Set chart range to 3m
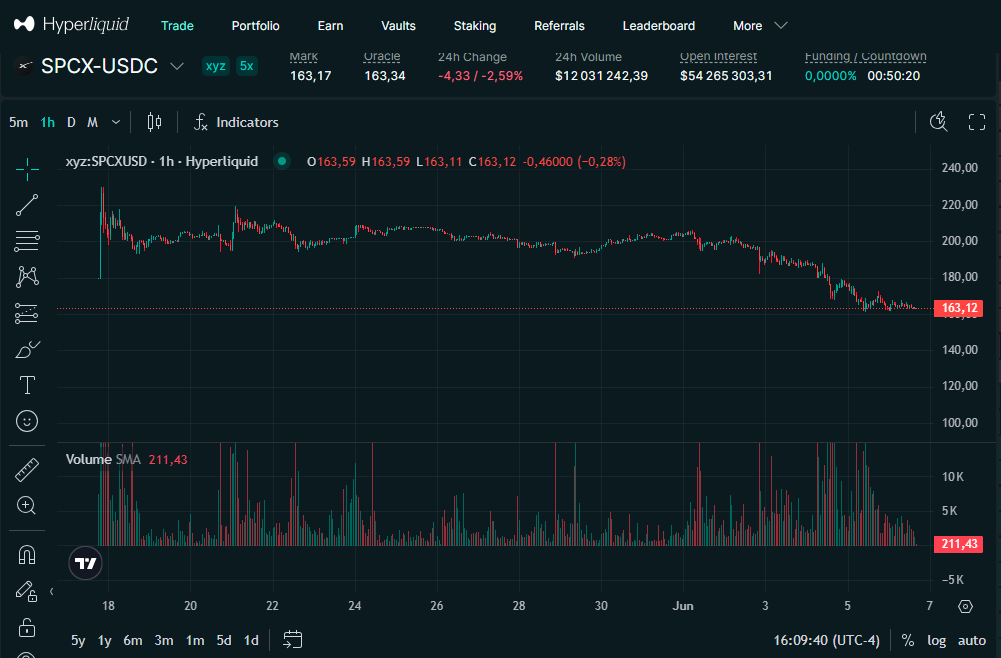Image resolution: width=1001 pixels, height=658 pixels. (164, 640)
